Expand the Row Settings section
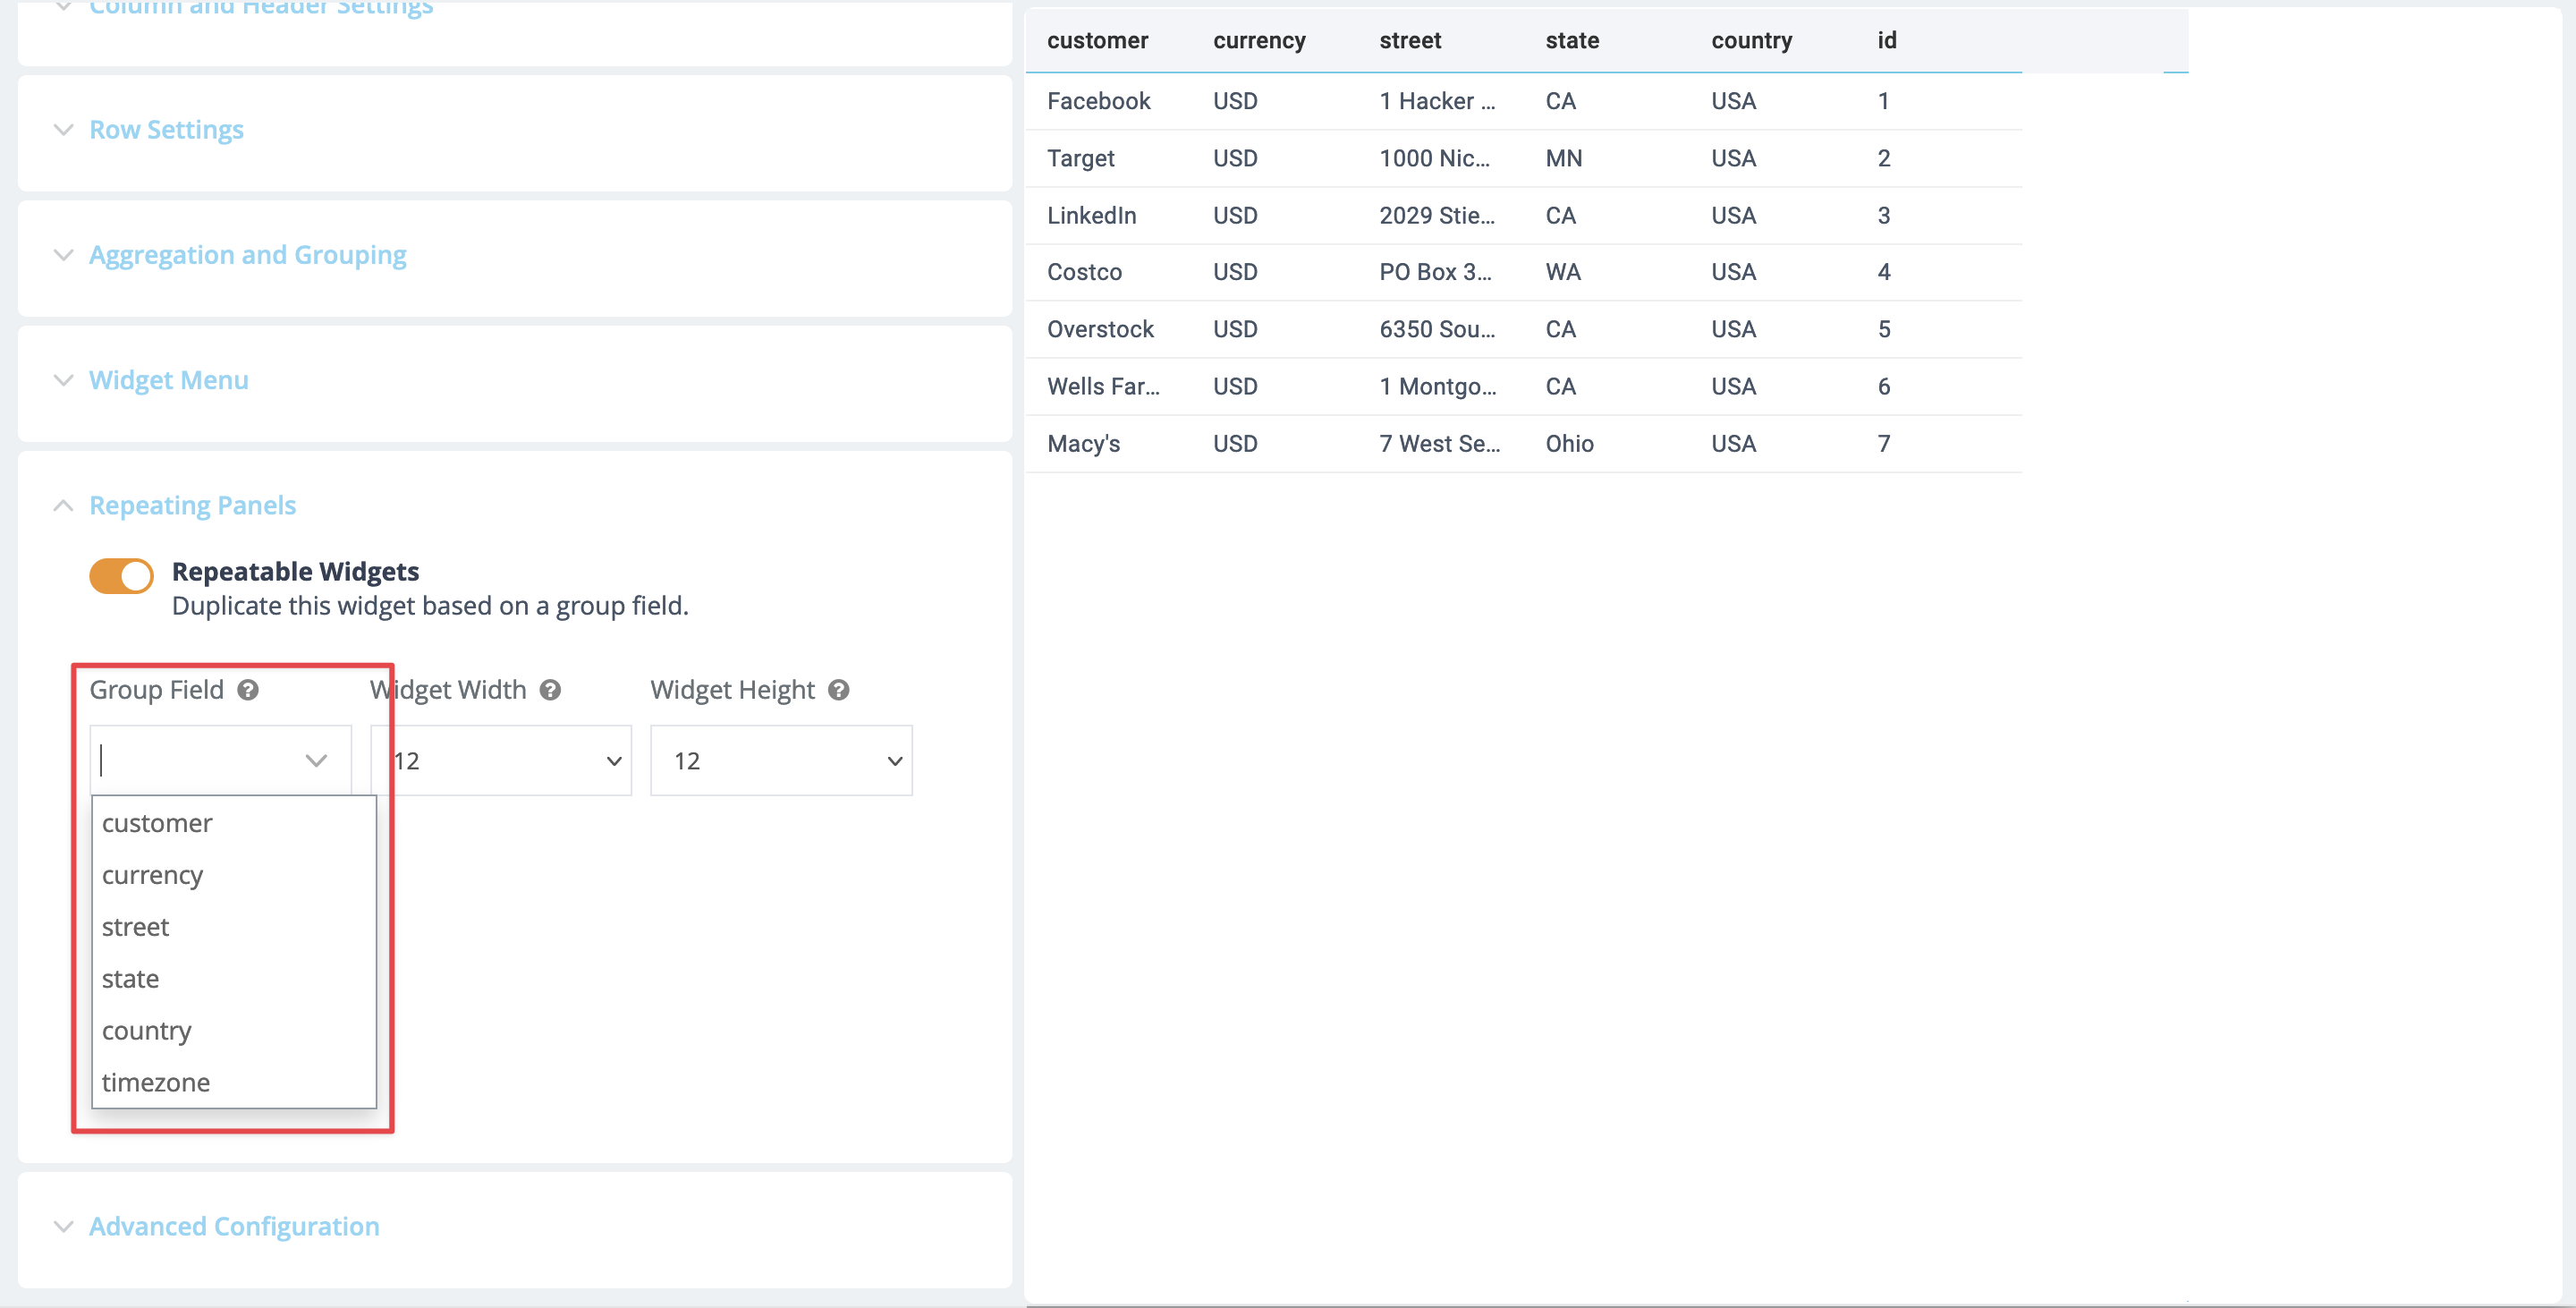 pos(166,129)
